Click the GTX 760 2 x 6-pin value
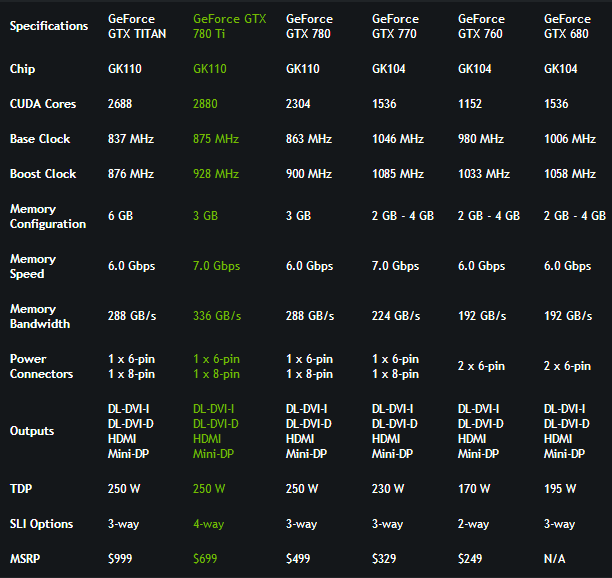Viewport: 612px width, 578px height. click(481, 366)
